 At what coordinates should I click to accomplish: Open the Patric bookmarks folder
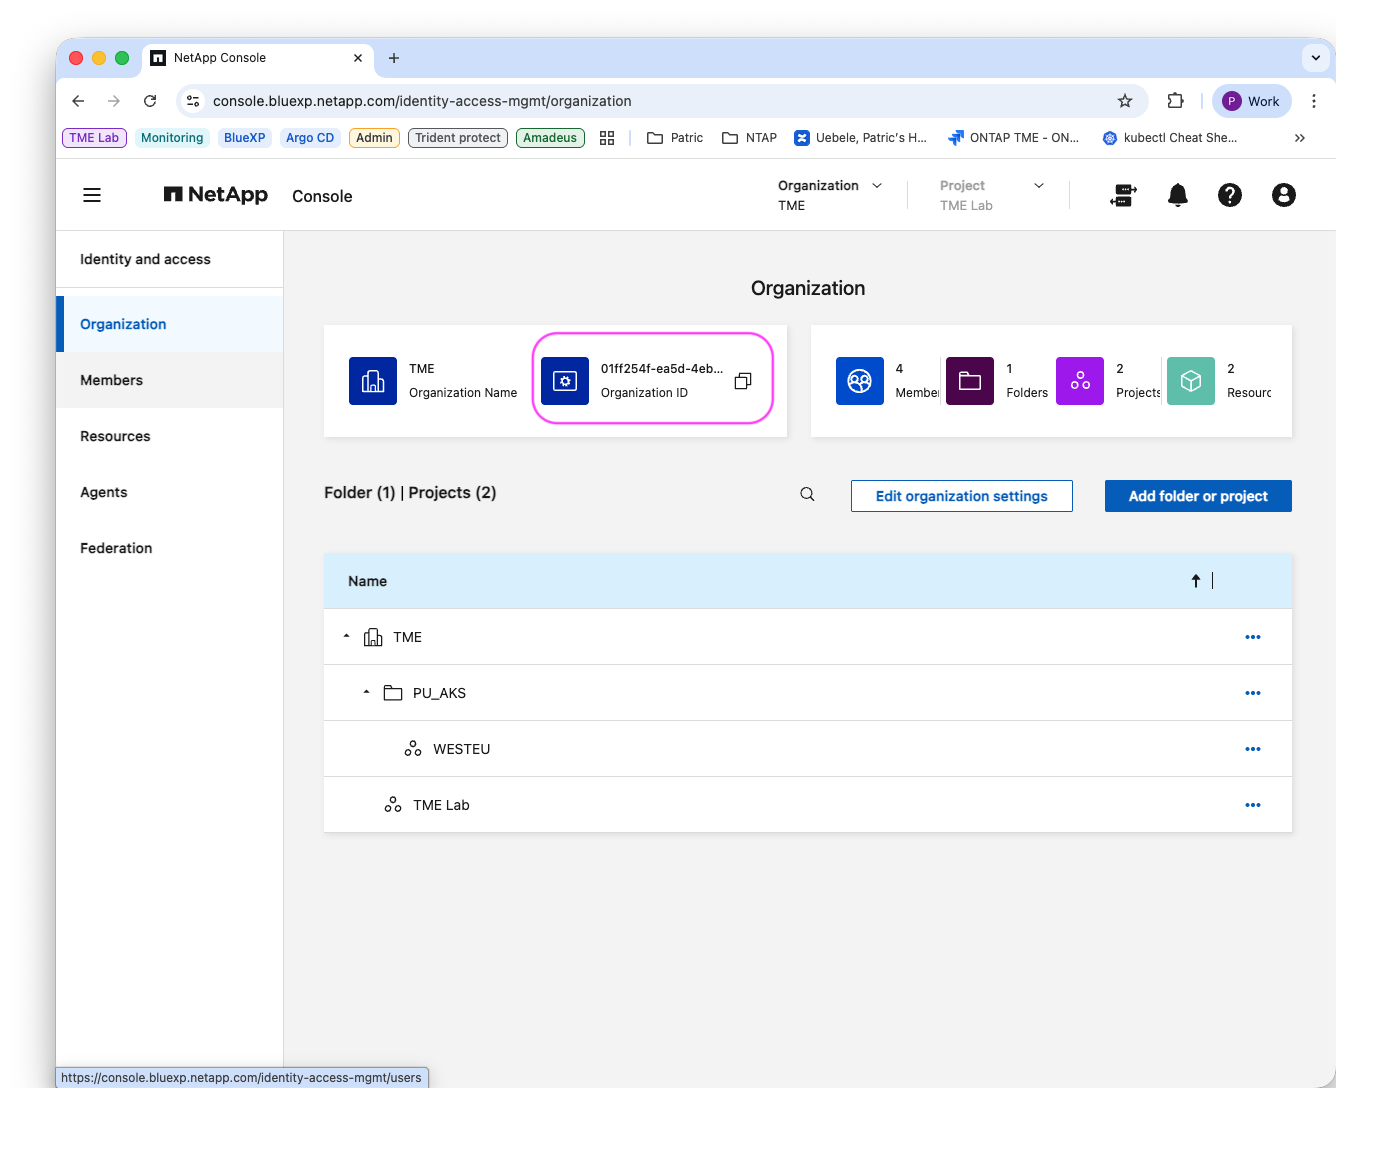(x=675, y=138)
